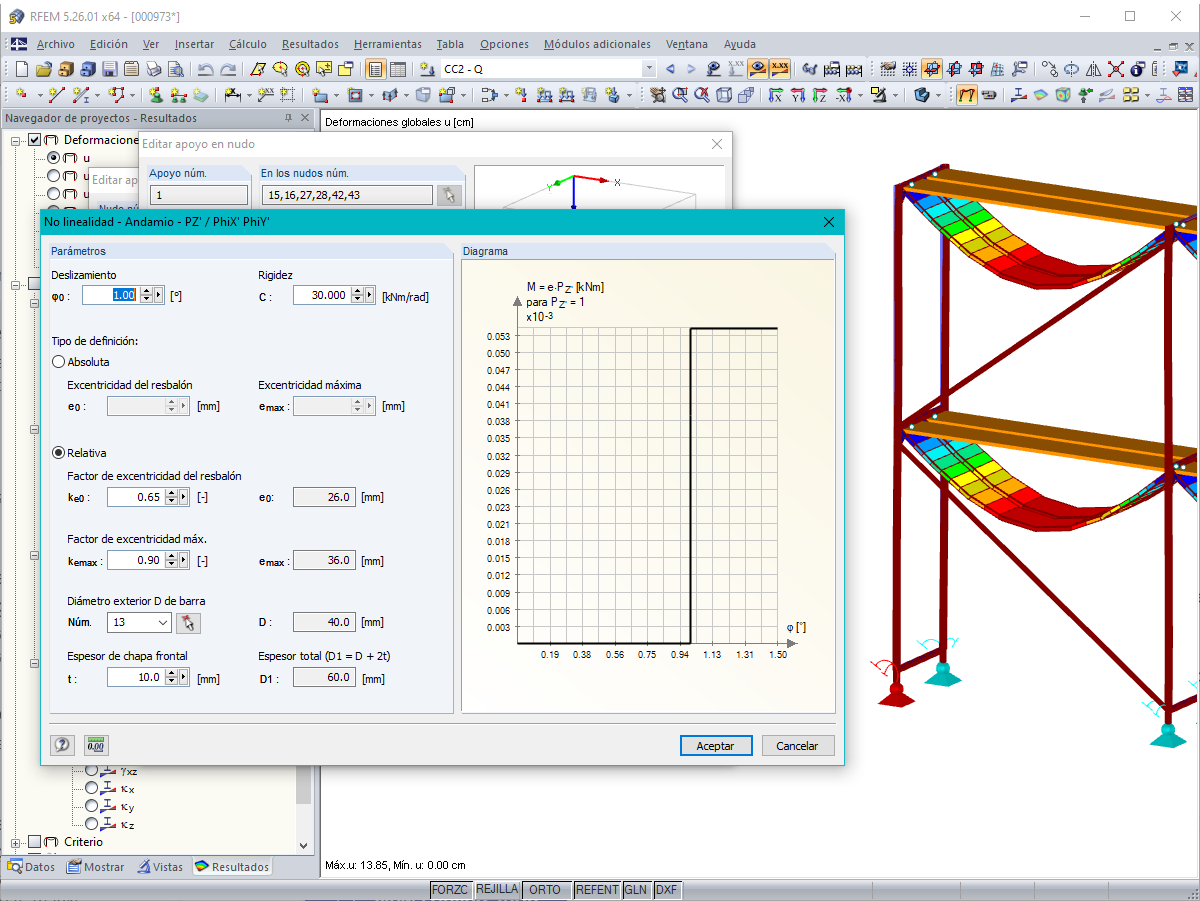Collapse the Deformaciones tree node

point(16,141)
